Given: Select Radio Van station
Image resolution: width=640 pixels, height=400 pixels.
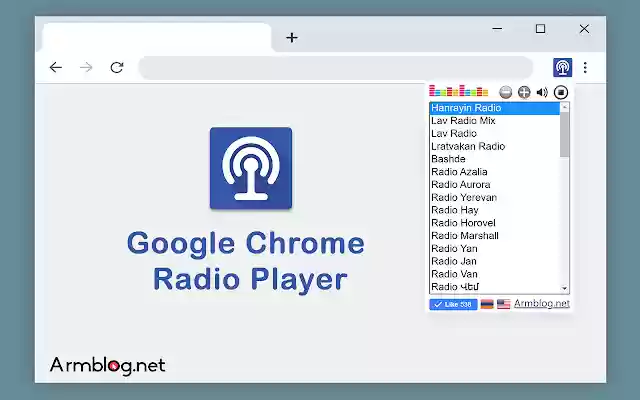Looking at the screenshot, I should coord(495,274).
